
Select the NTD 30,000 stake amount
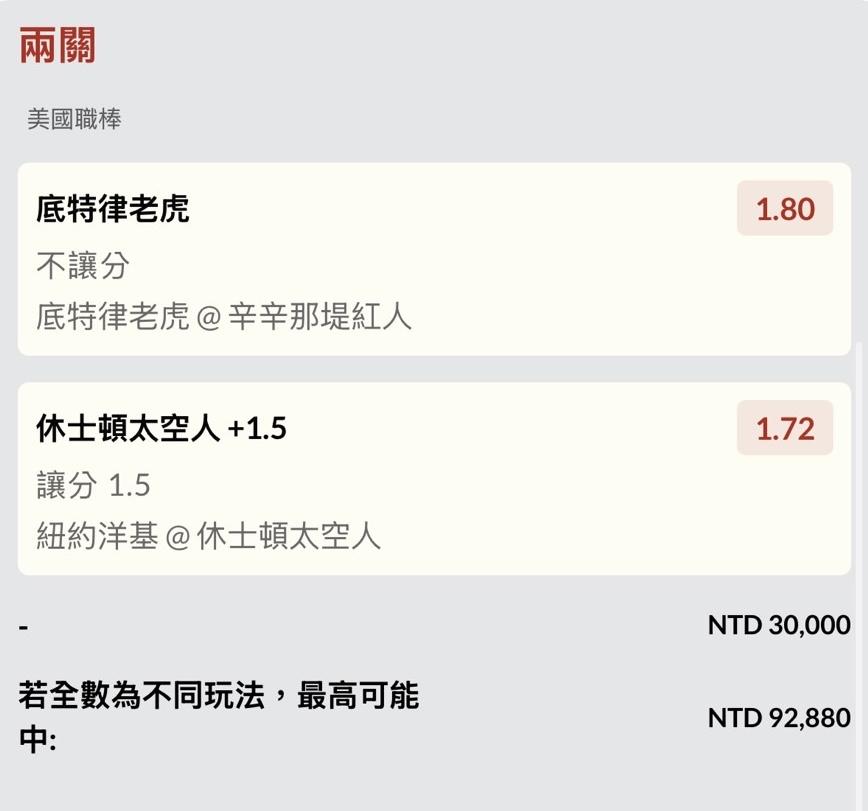pyautogui.click(x=779, y=626)
